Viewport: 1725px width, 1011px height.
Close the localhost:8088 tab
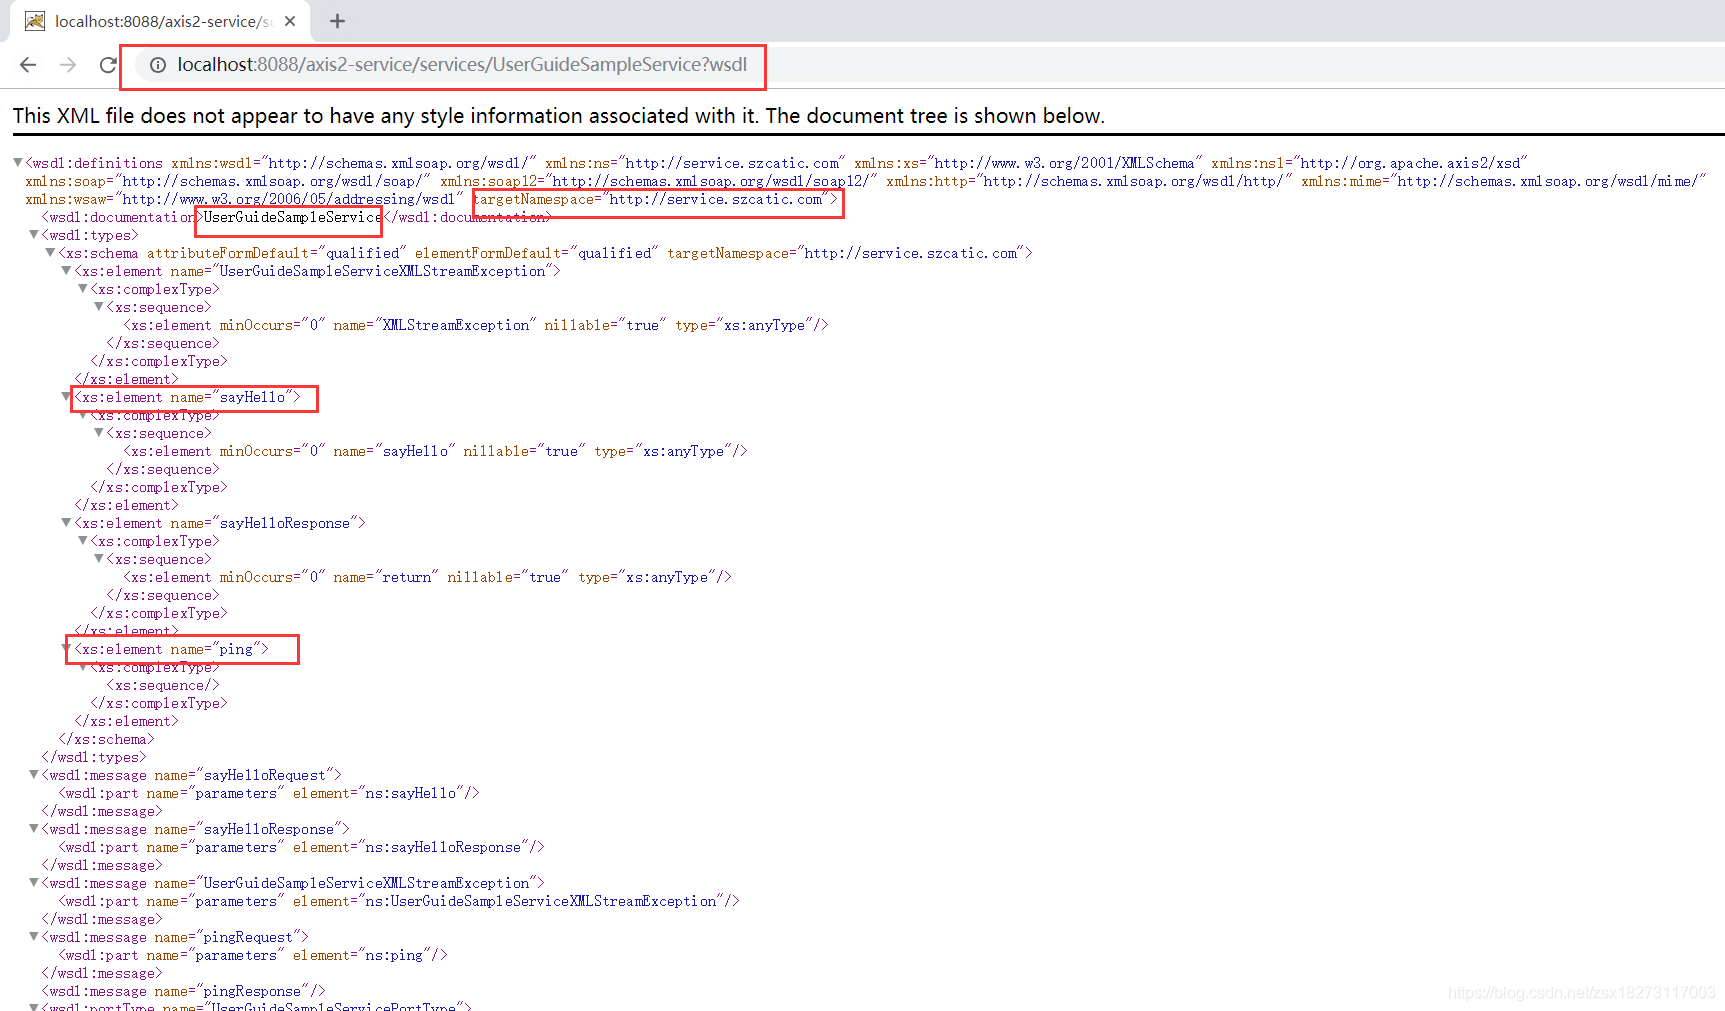click(x=290, y=21)
